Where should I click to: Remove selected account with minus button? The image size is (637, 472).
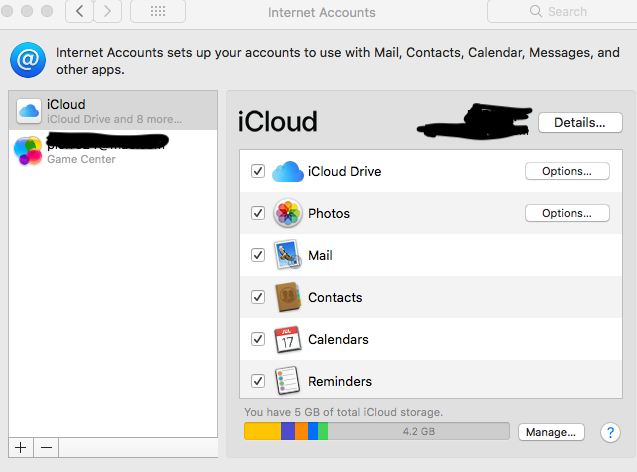[46, 448]
